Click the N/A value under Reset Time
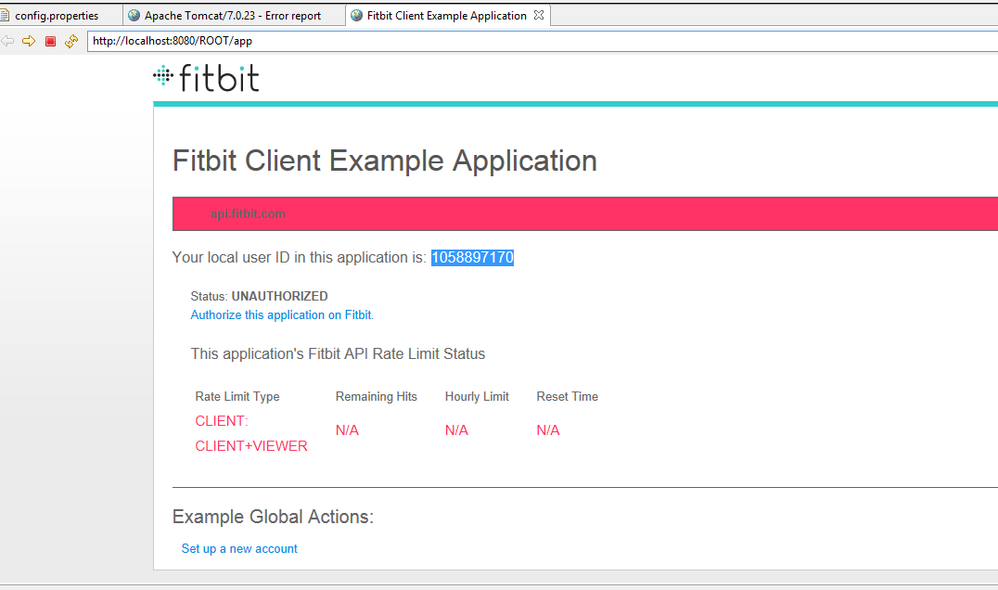This screenshot has height=590, width=998. pyautogui.click(x=548, y=430)
